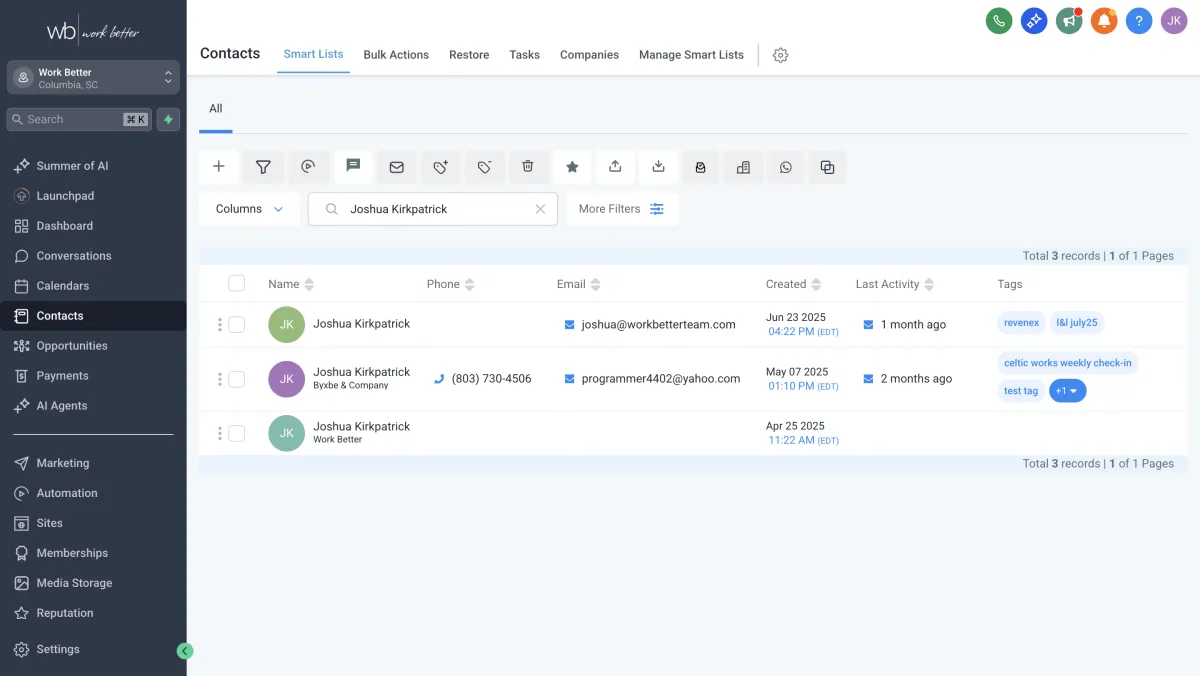Image resolution: width=1200 pixels, height=676 pixels.
Task: Open the programmer4402@yahoo.com email link
Action: coord(660,379)
